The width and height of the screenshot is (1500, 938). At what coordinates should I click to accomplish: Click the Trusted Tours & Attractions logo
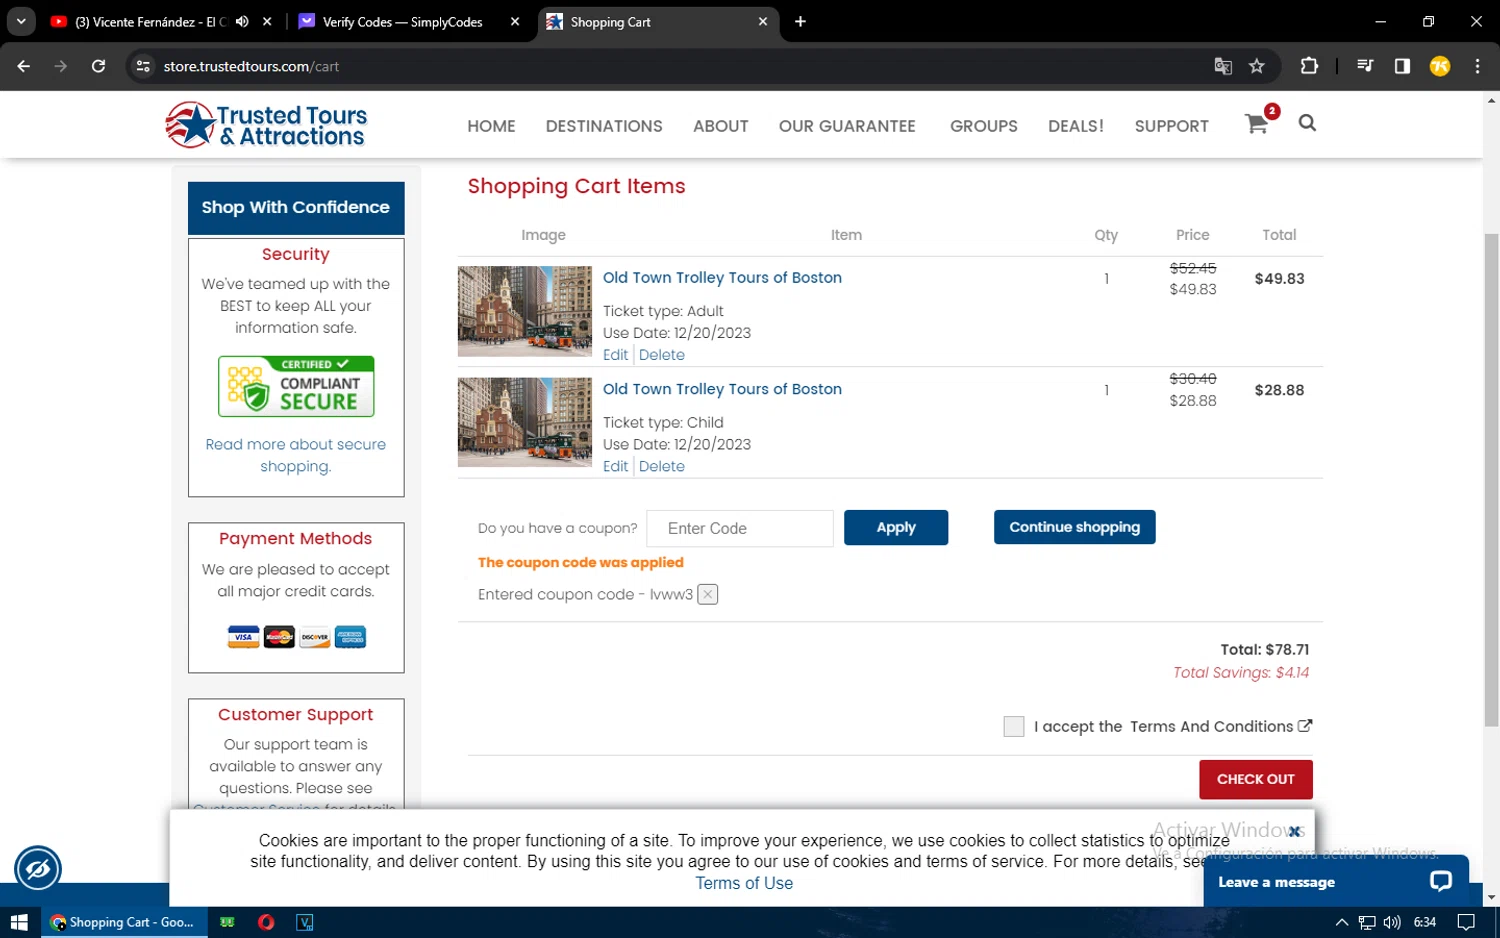tap(266, 125)
